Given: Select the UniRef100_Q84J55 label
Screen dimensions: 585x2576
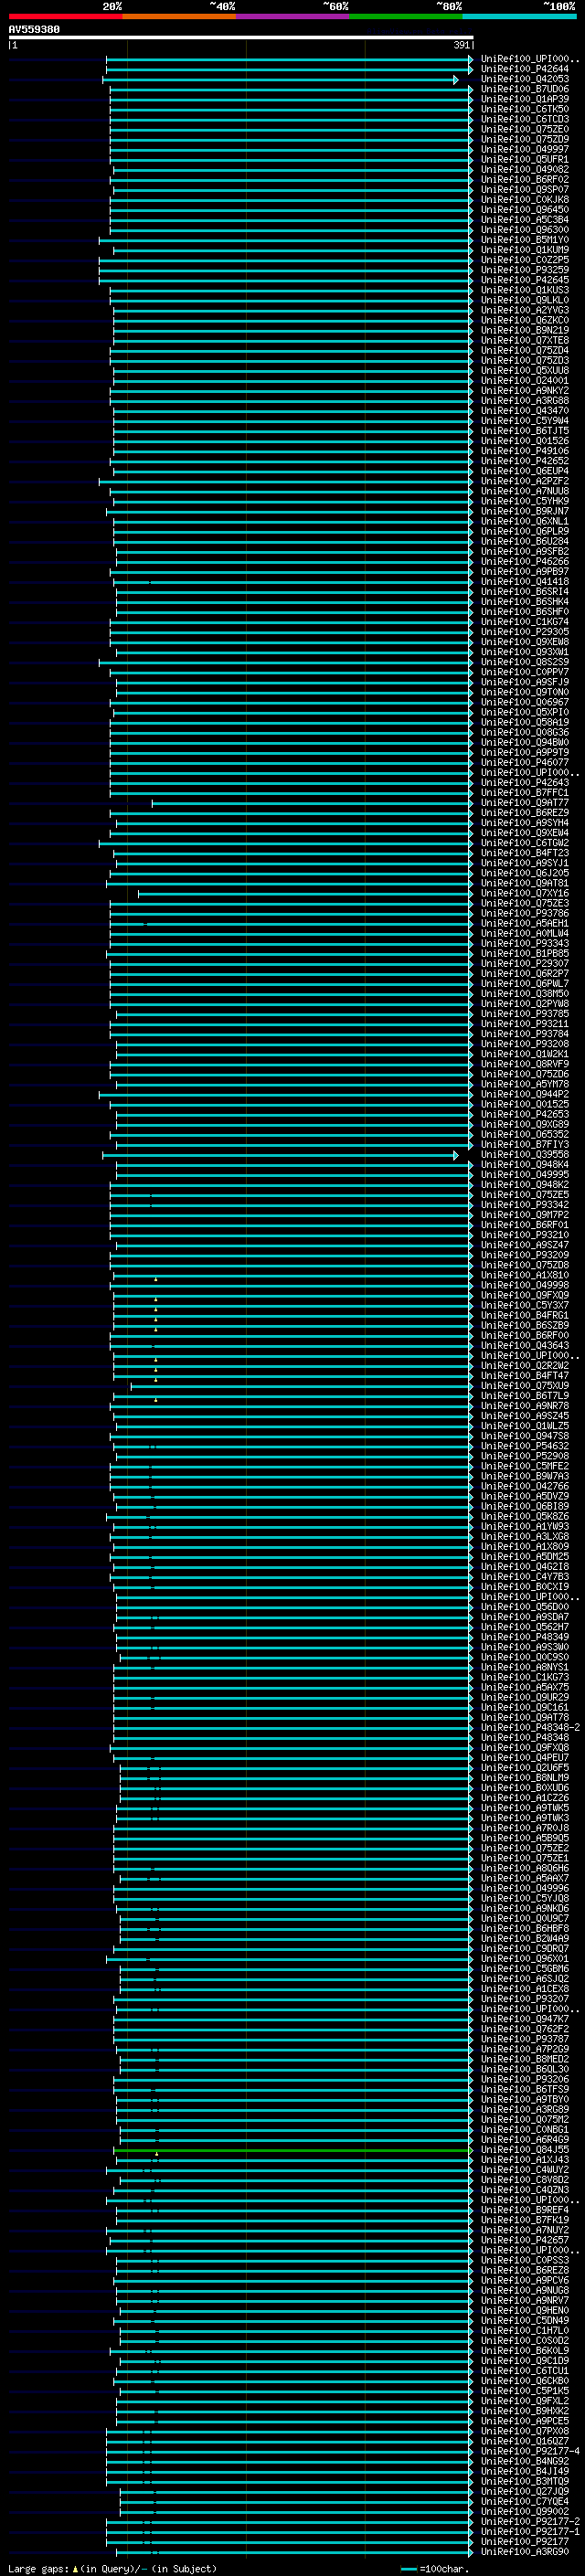Looking at the screenshot, I should (525, 2150).
